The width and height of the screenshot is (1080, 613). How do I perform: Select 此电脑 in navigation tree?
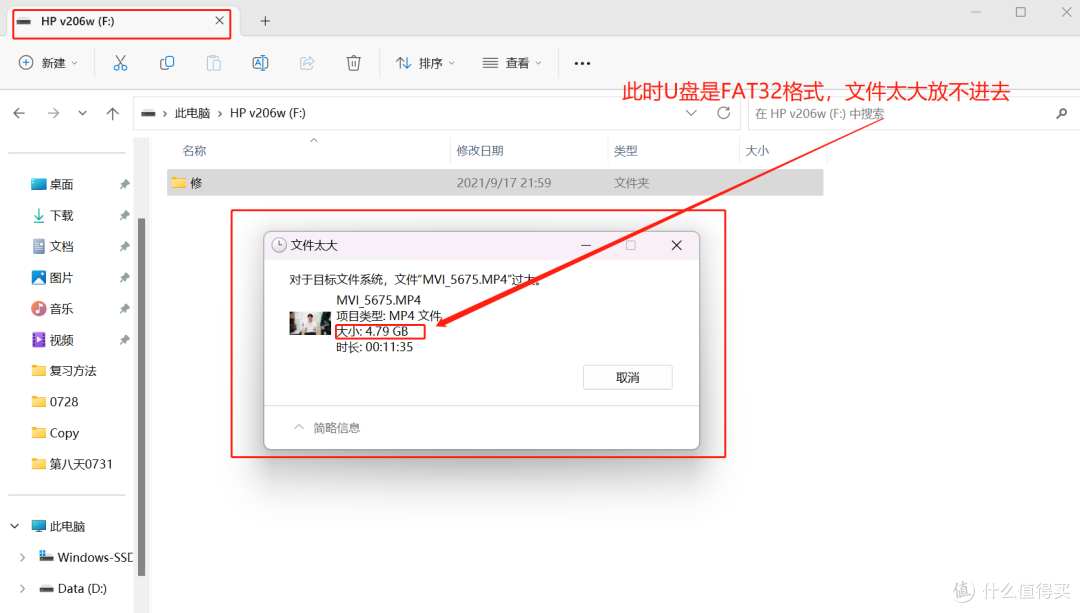pyautogui.click(x=59, y=526)
